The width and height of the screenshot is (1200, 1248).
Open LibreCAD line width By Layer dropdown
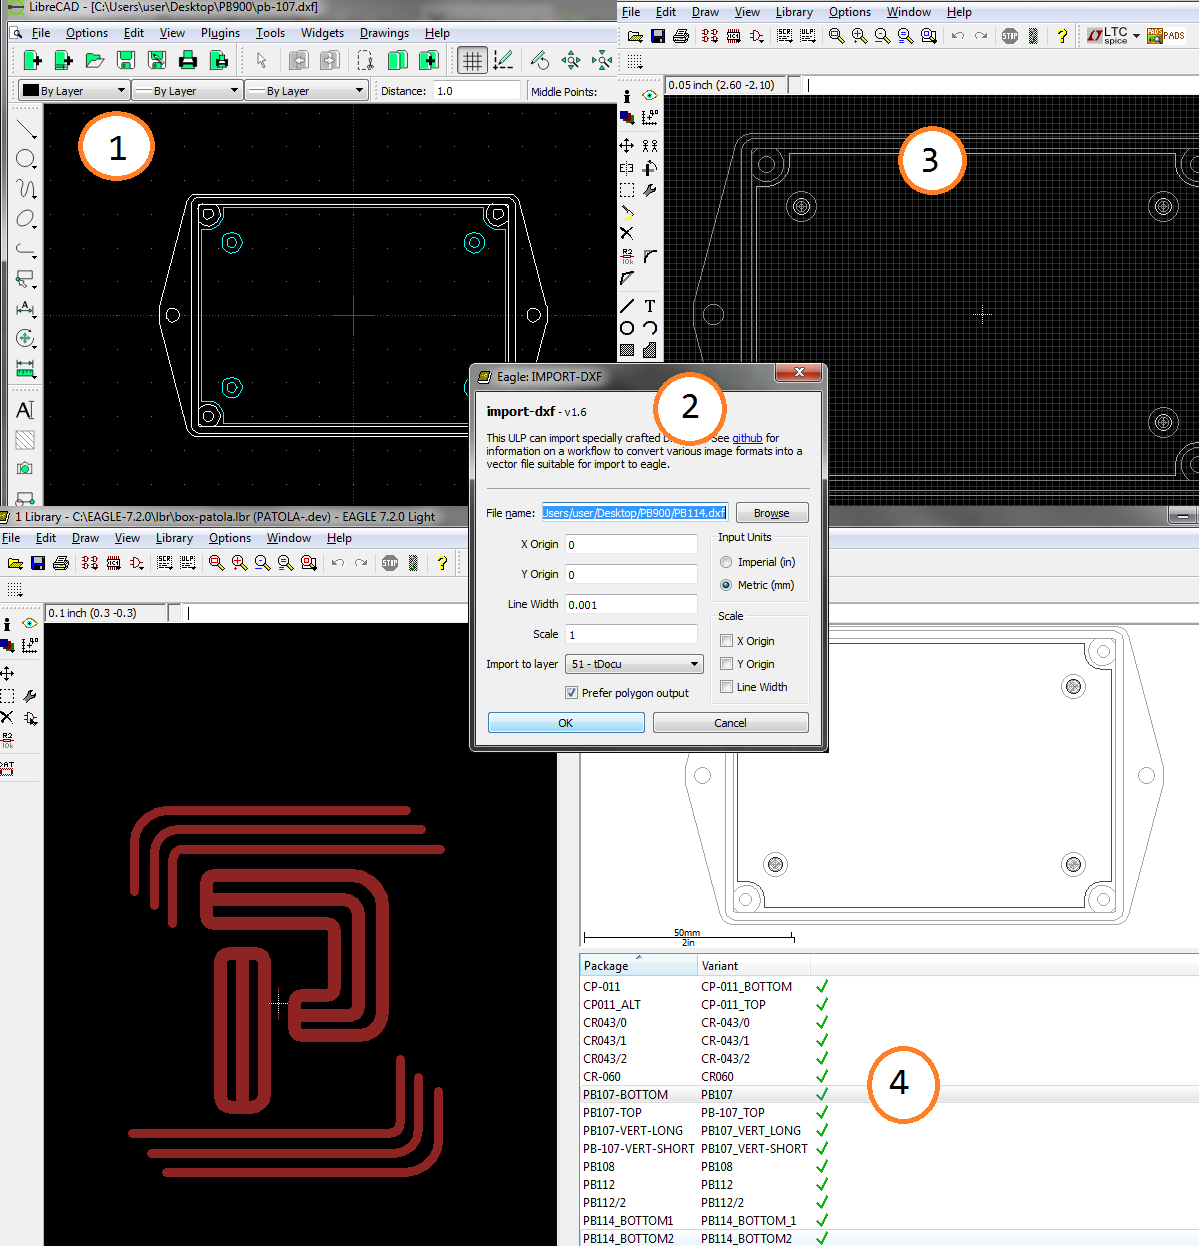click(188, 91)
